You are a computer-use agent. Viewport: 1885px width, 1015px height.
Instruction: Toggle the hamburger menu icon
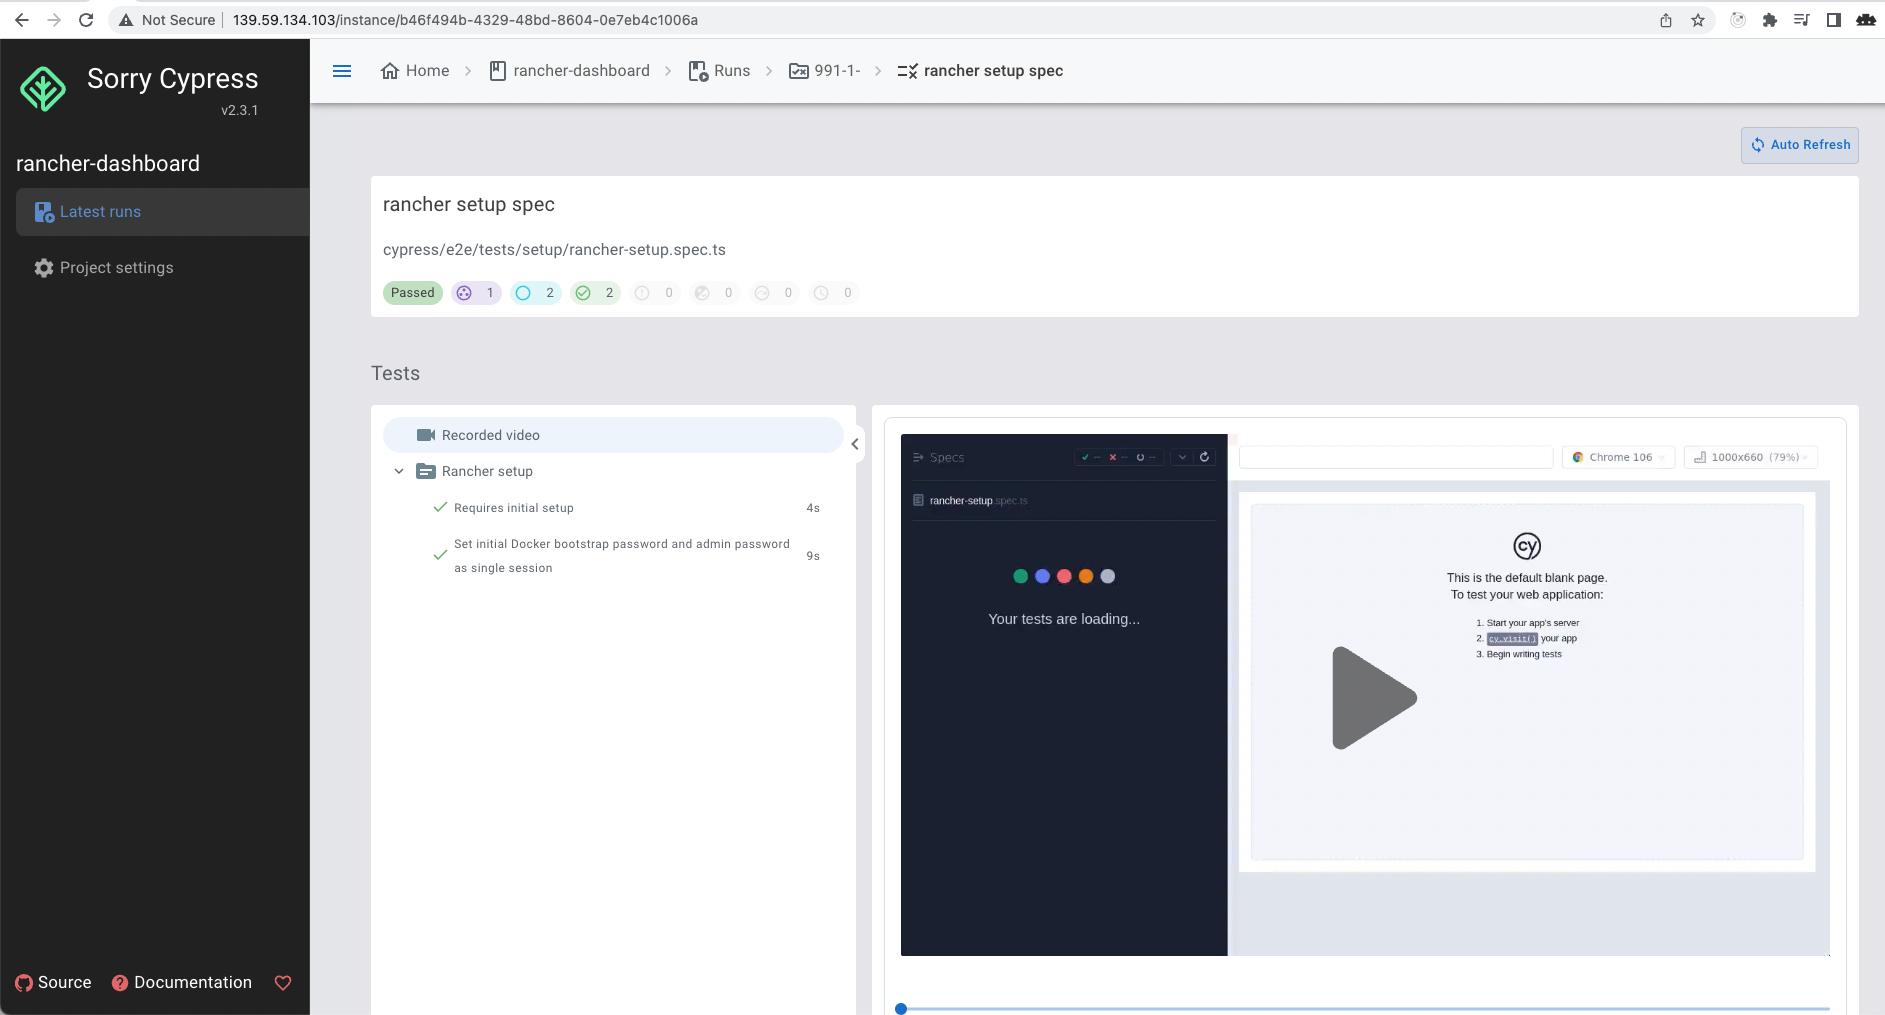point(343,70)
